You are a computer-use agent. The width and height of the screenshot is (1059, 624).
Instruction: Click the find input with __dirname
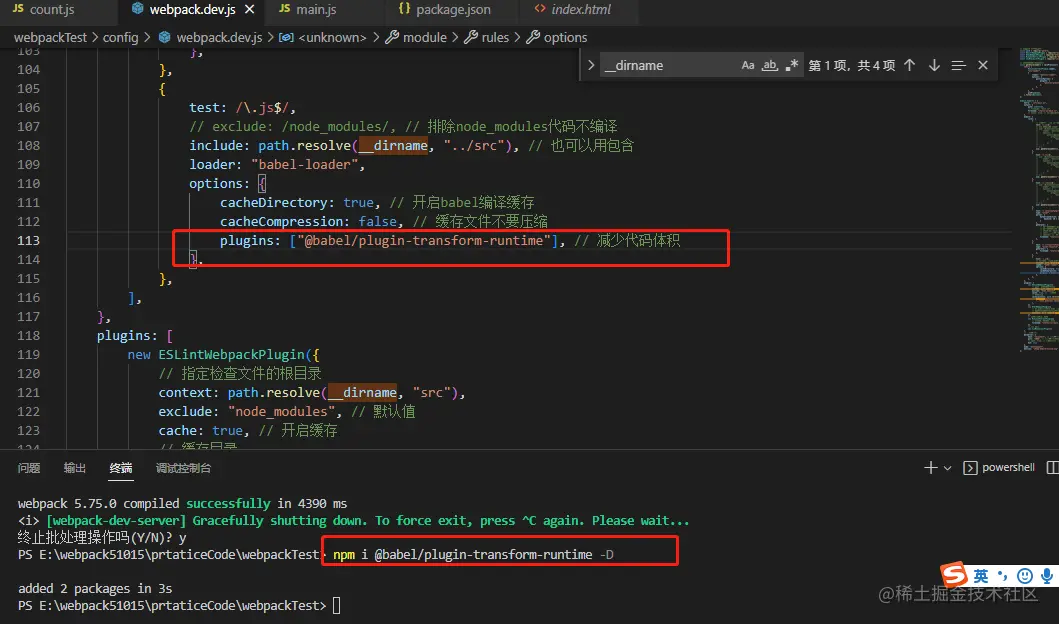(669, 66)
